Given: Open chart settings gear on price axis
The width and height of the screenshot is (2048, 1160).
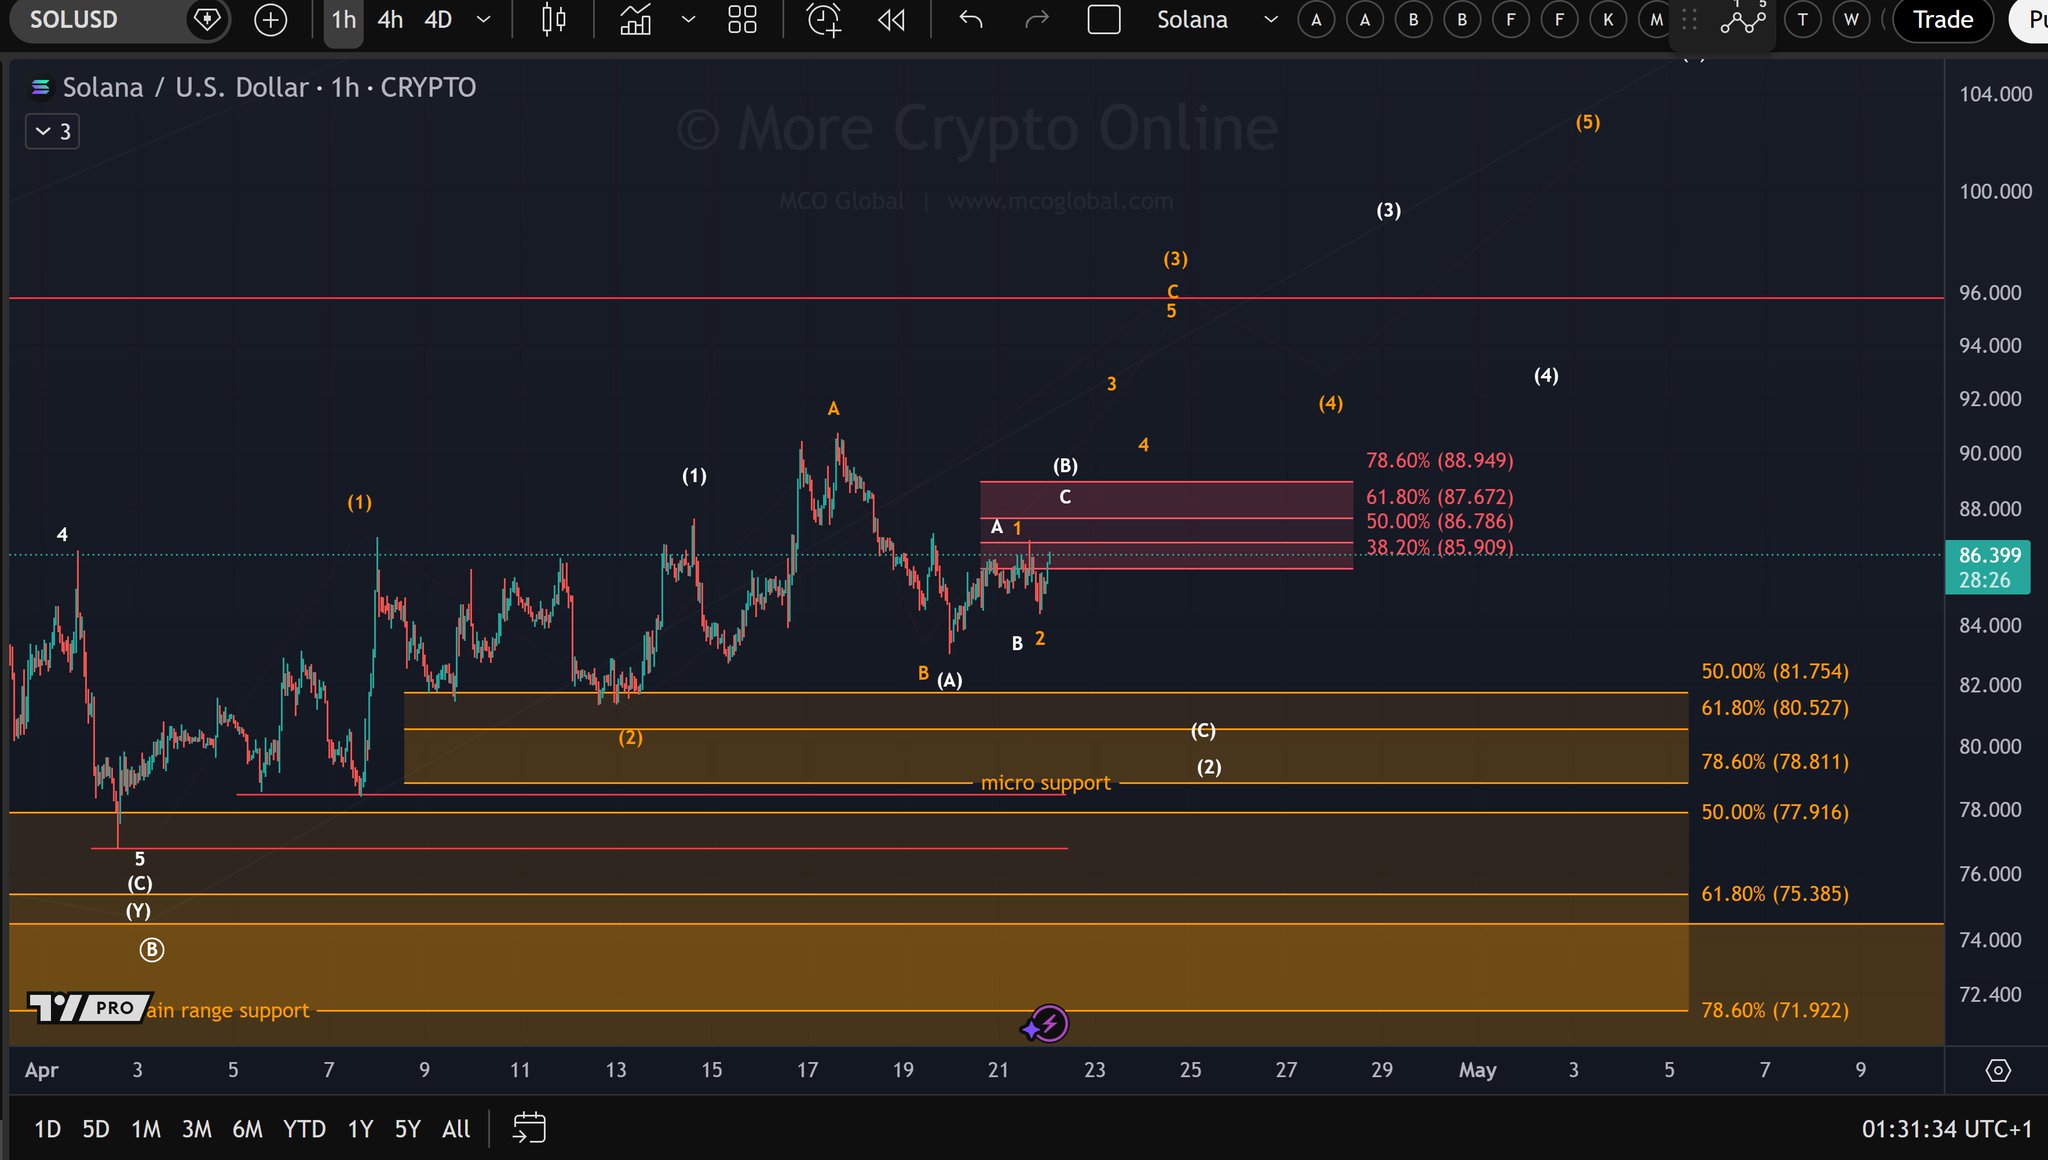Looking at the screenshot, I should [1997, 1070].
